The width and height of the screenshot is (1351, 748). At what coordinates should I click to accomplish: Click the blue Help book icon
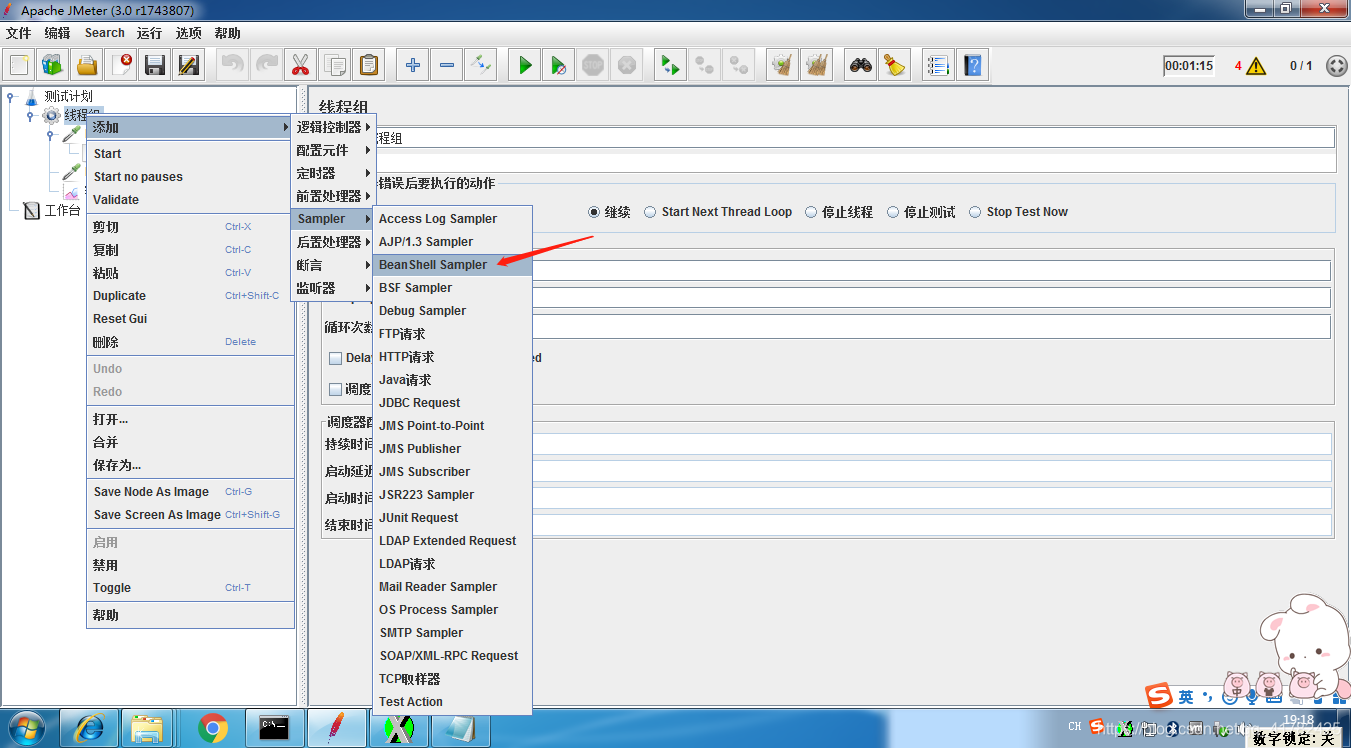coord(972,66)
